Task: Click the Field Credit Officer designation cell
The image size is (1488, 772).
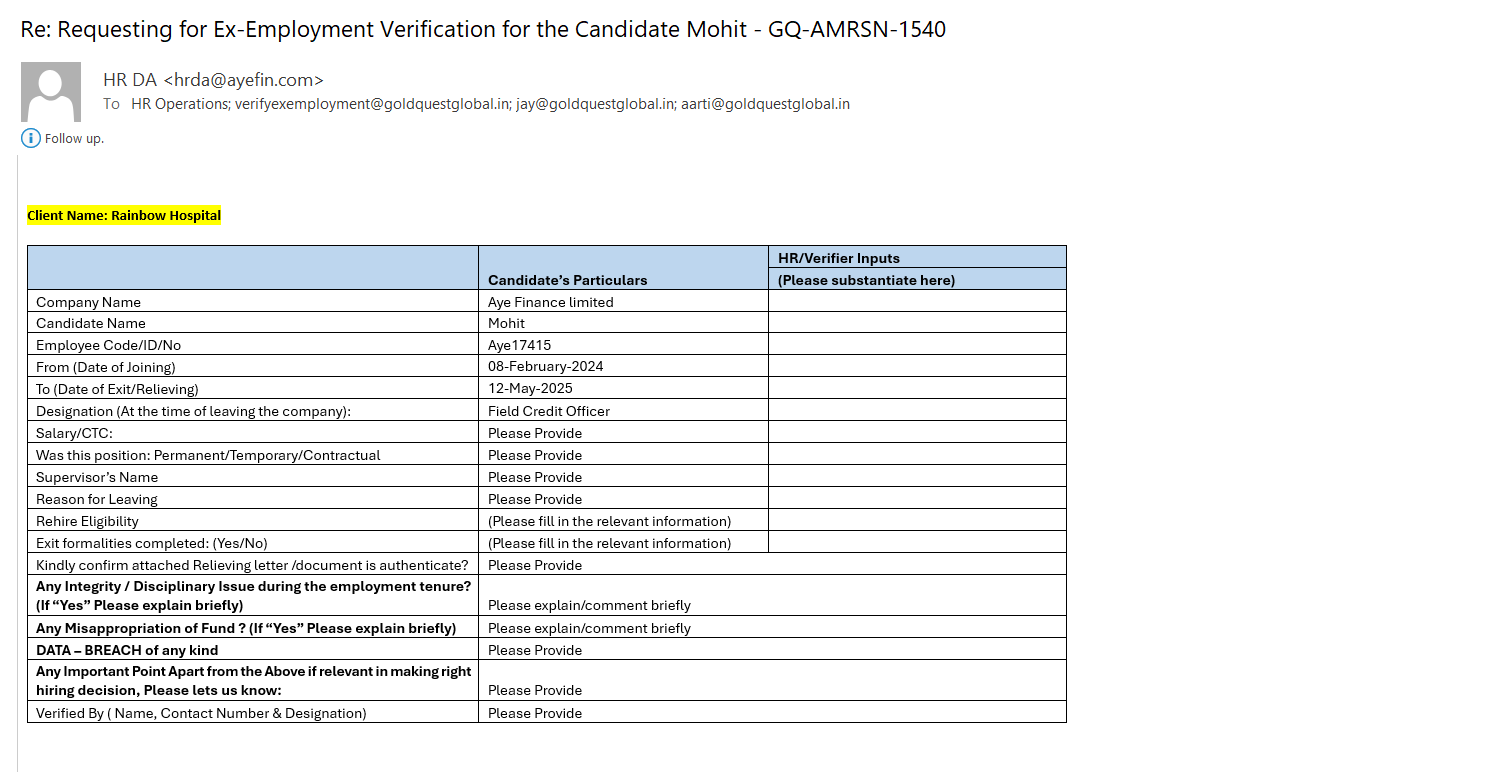Action: click(549, 411)
